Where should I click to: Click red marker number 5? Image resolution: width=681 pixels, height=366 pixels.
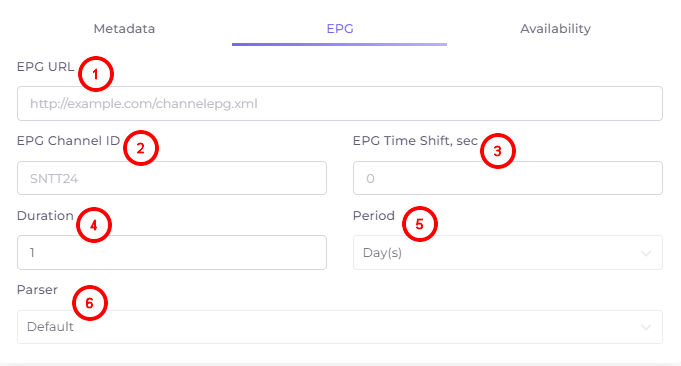(420, 224)
